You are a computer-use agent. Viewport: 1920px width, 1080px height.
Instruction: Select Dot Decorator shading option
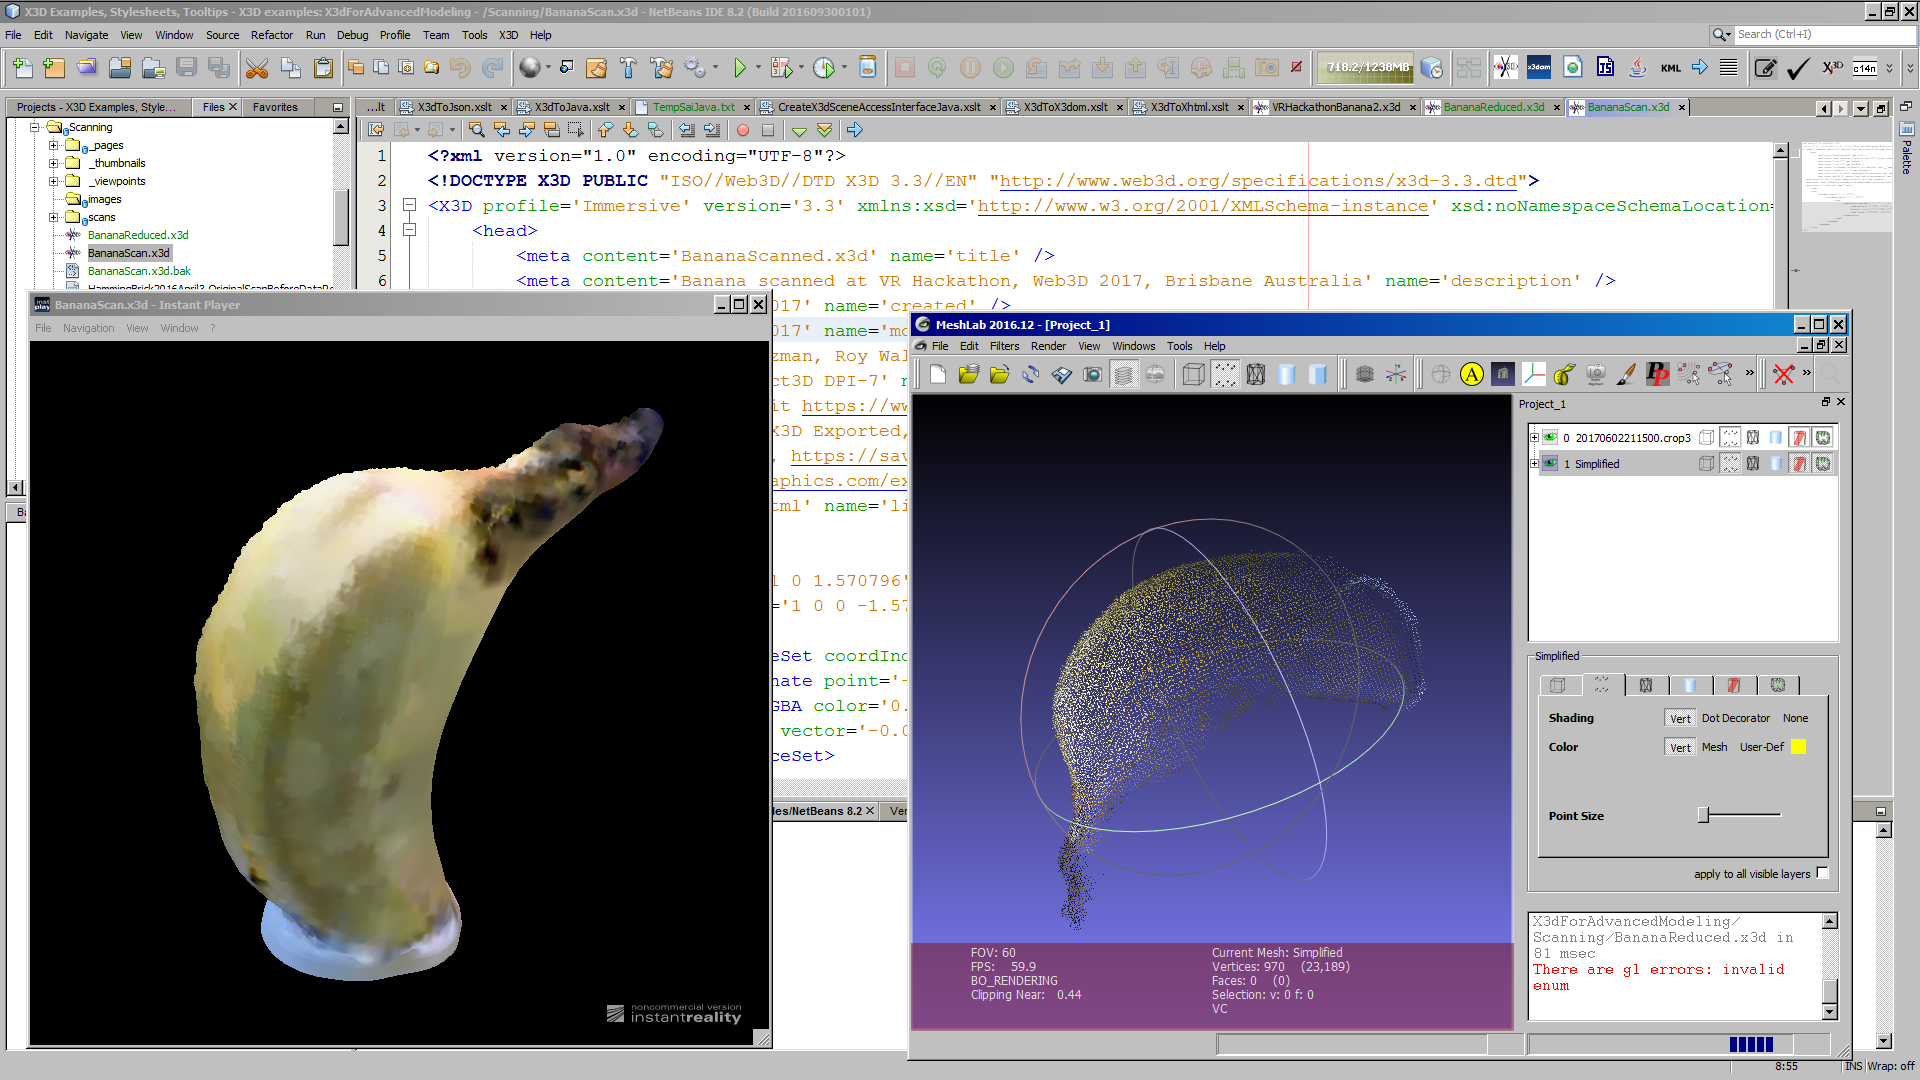(1735, 718)
